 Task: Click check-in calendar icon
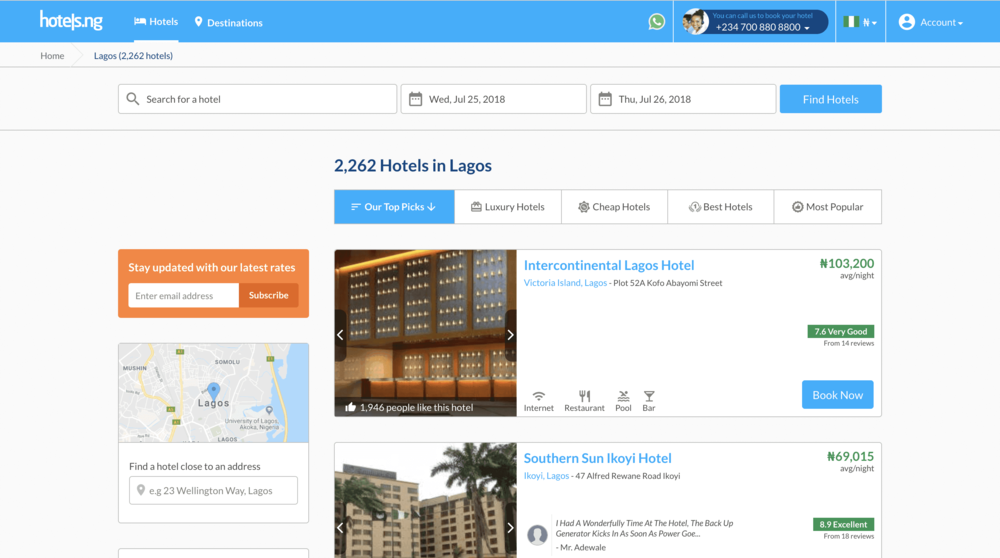[x=415, y=99]
